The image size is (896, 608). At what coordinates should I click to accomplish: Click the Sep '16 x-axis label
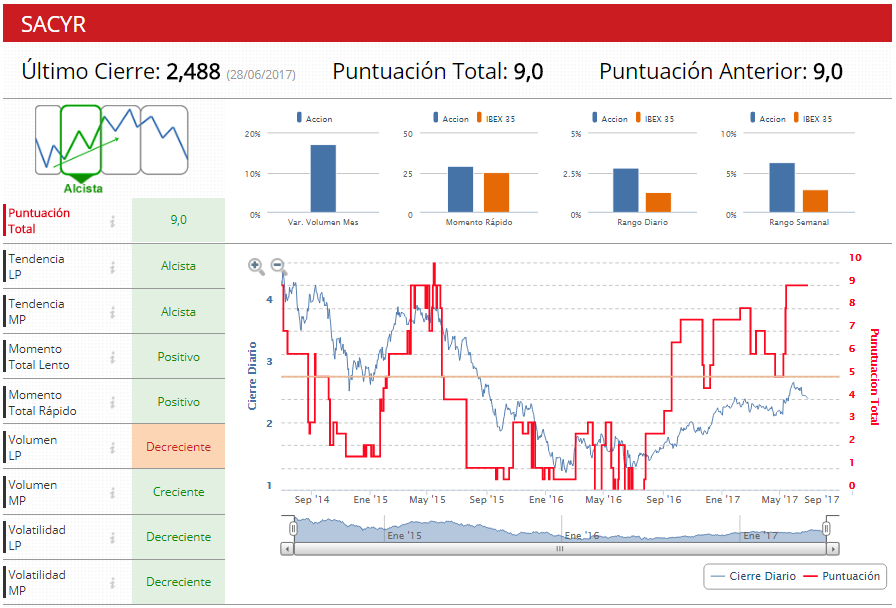663,499
